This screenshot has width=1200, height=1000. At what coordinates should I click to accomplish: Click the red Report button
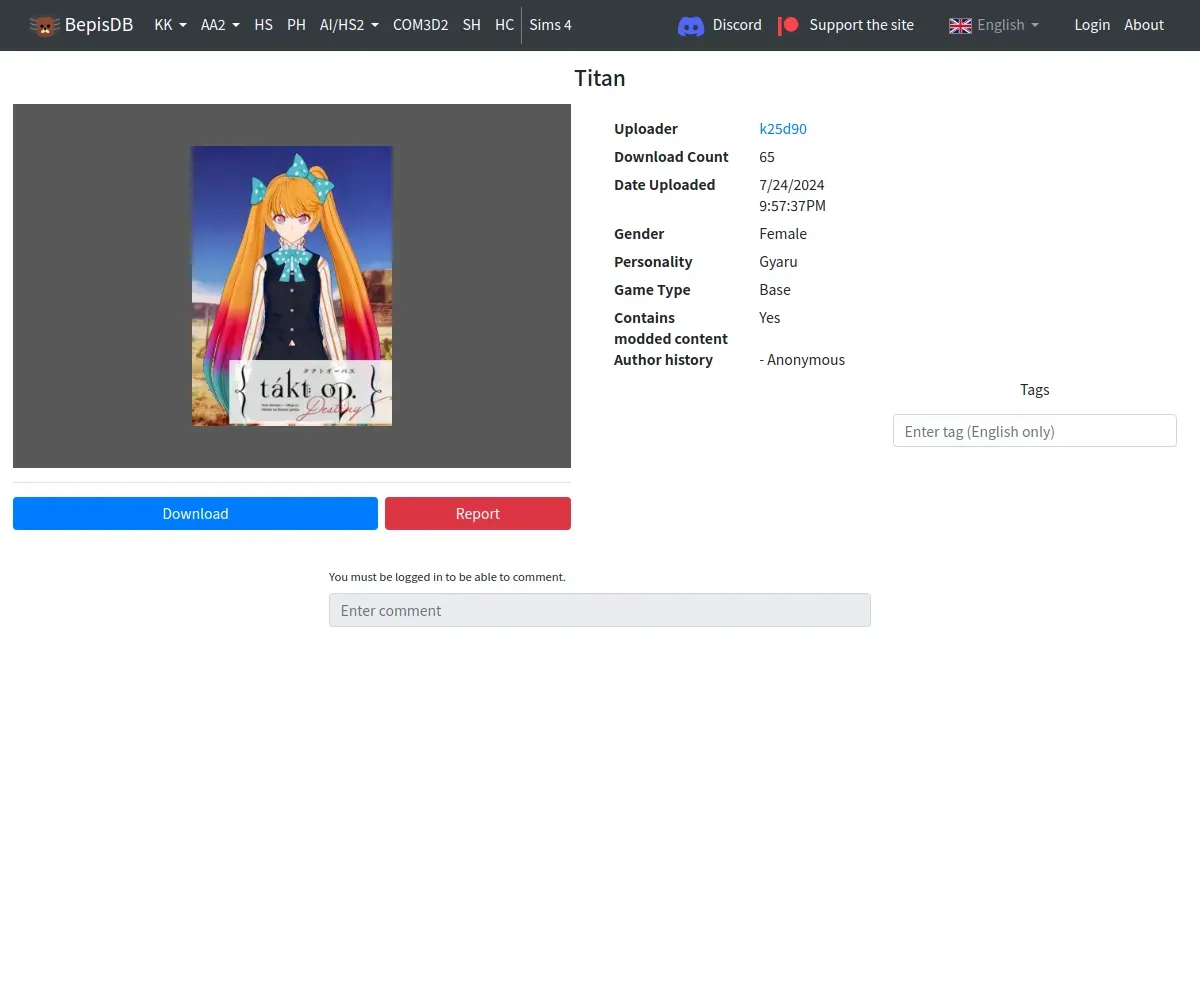click(478, 514)
